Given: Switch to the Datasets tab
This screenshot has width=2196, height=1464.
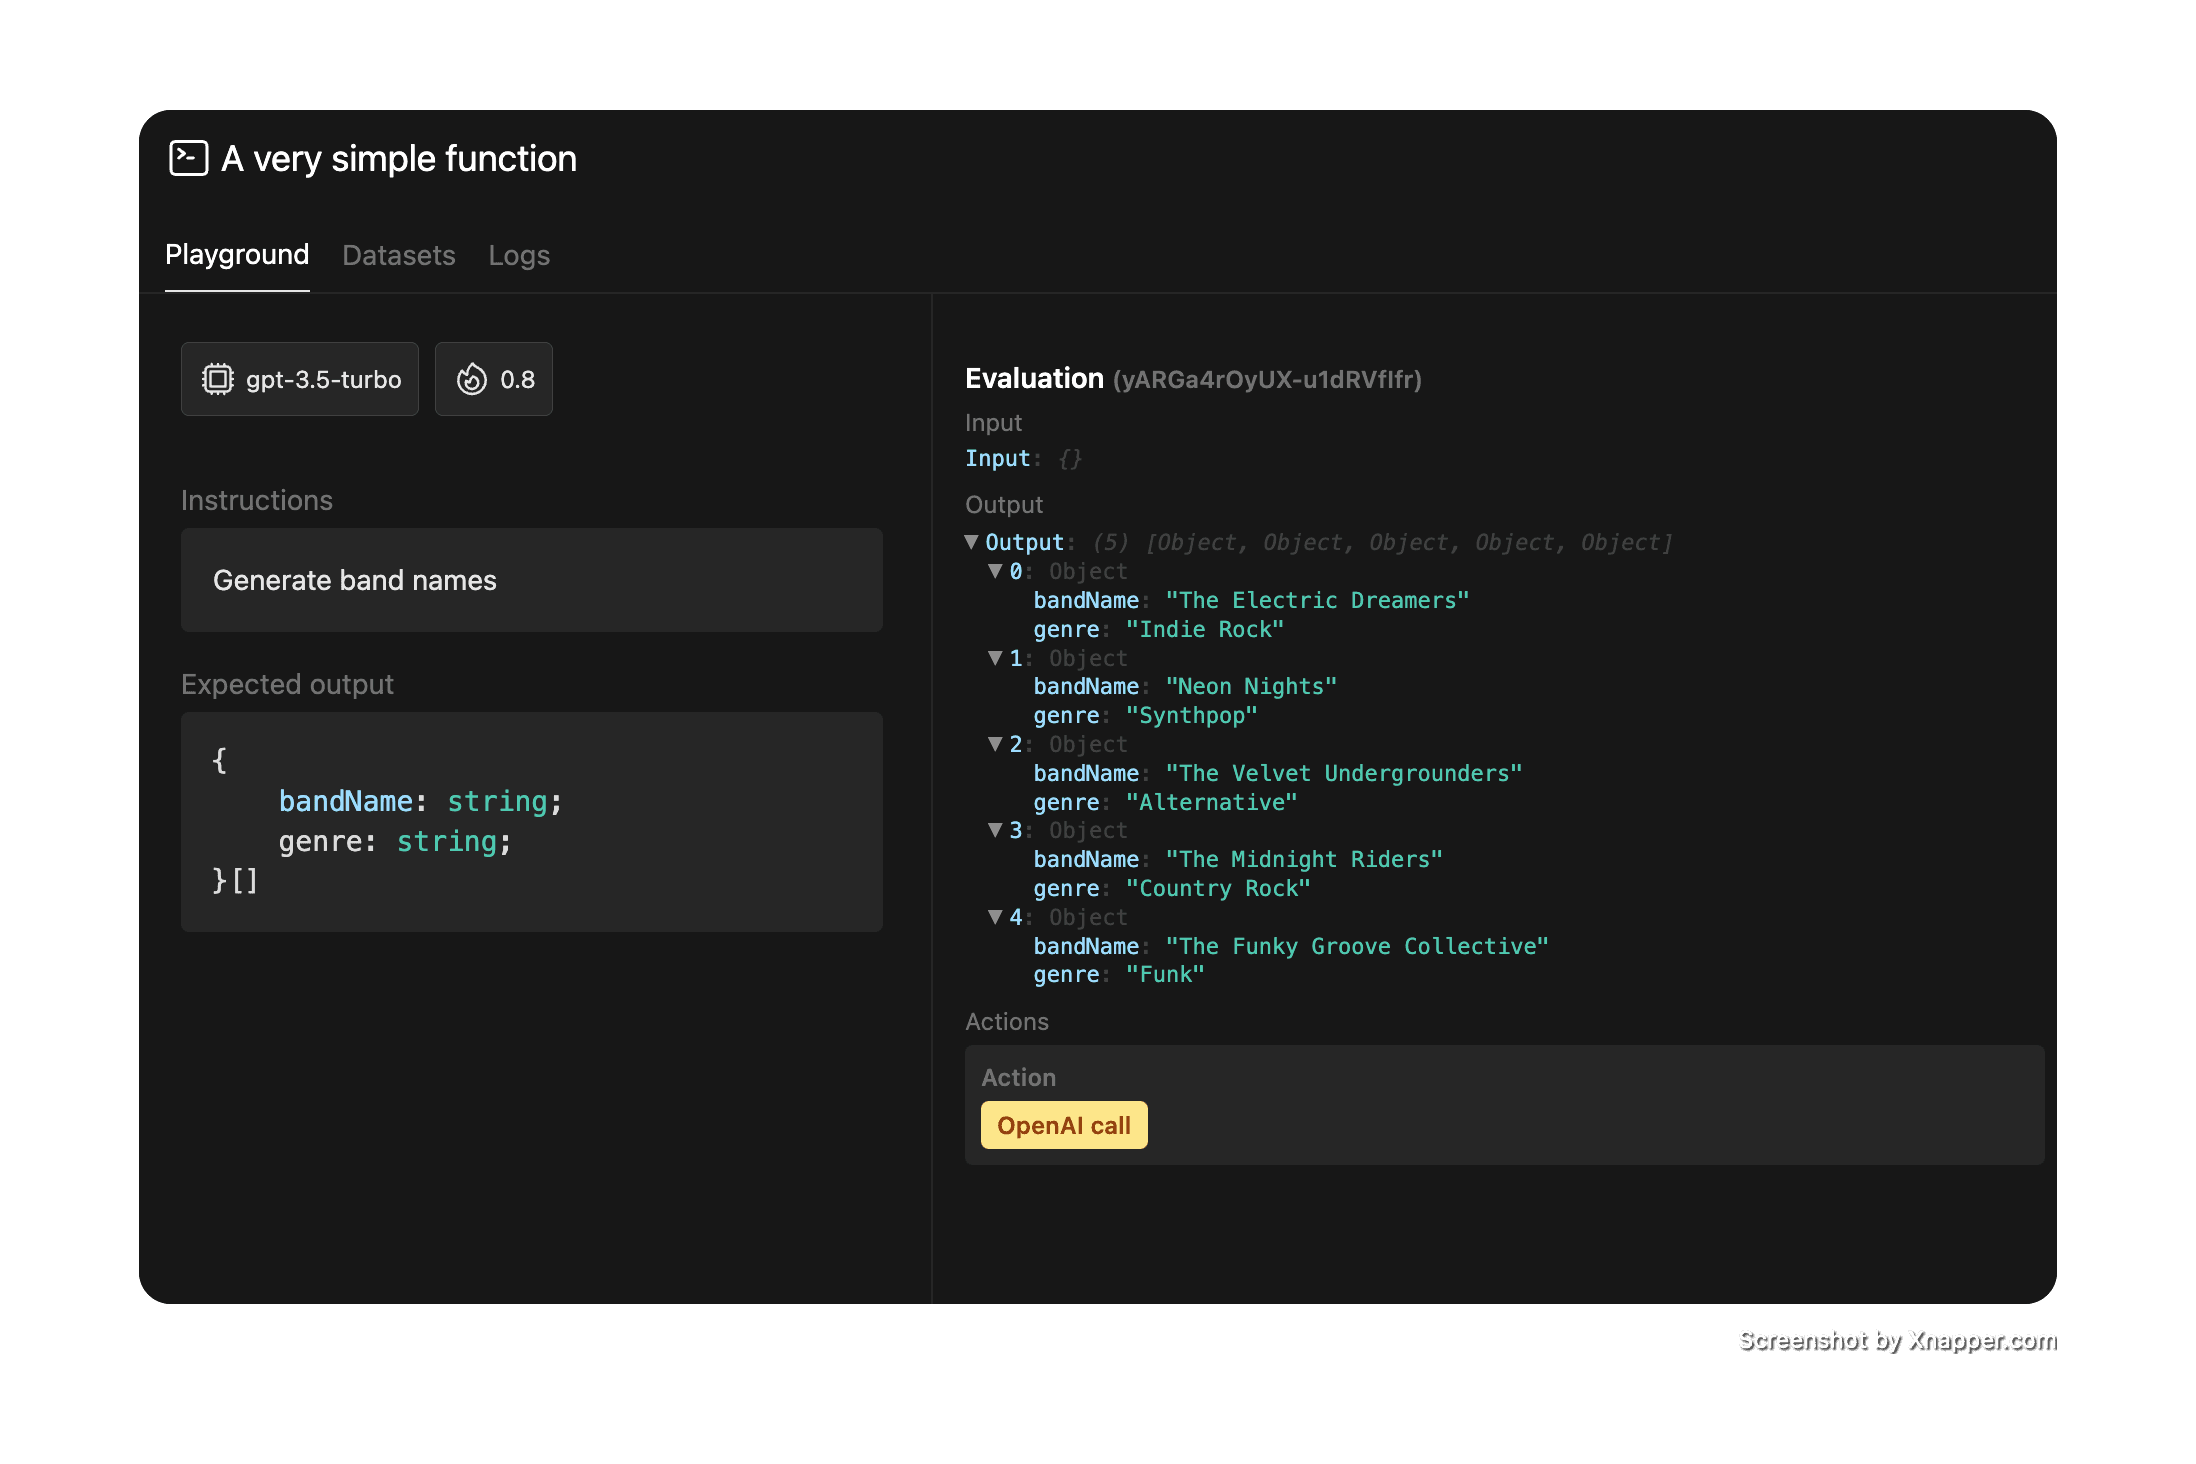Looking at the screenshot, I should [x=398, y=255].
